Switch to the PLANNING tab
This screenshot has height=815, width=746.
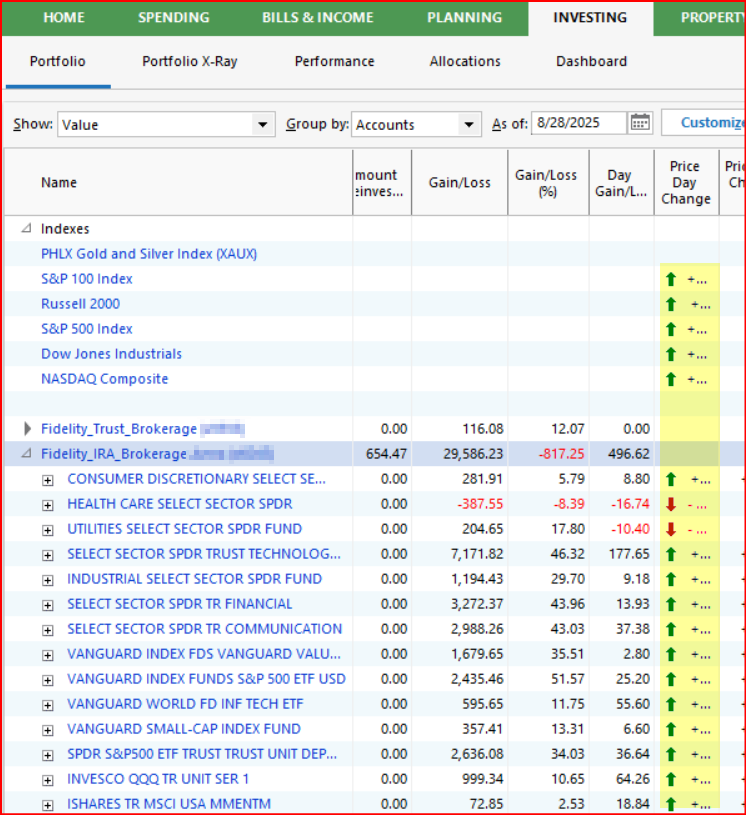465,18
